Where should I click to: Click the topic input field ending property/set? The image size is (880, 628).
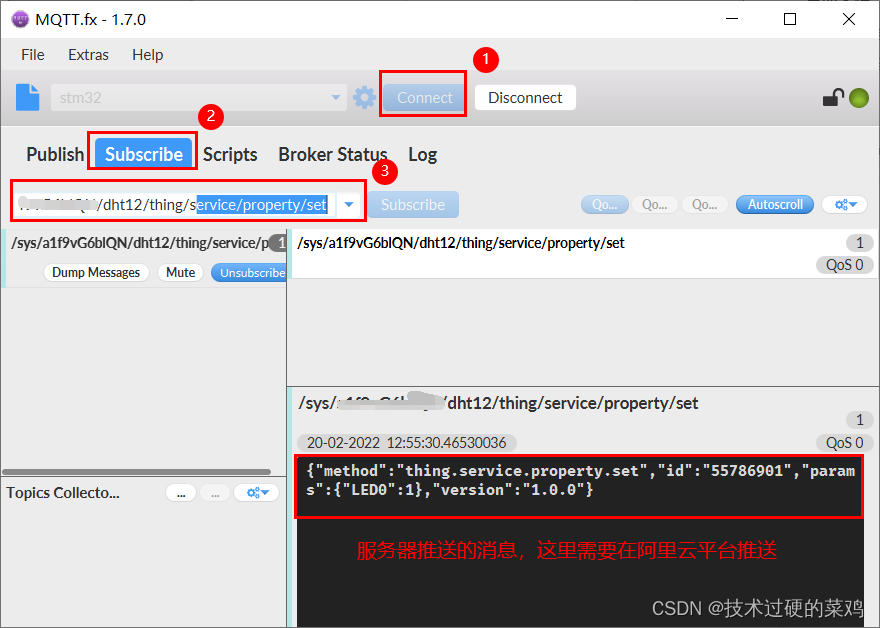point(174,205)
